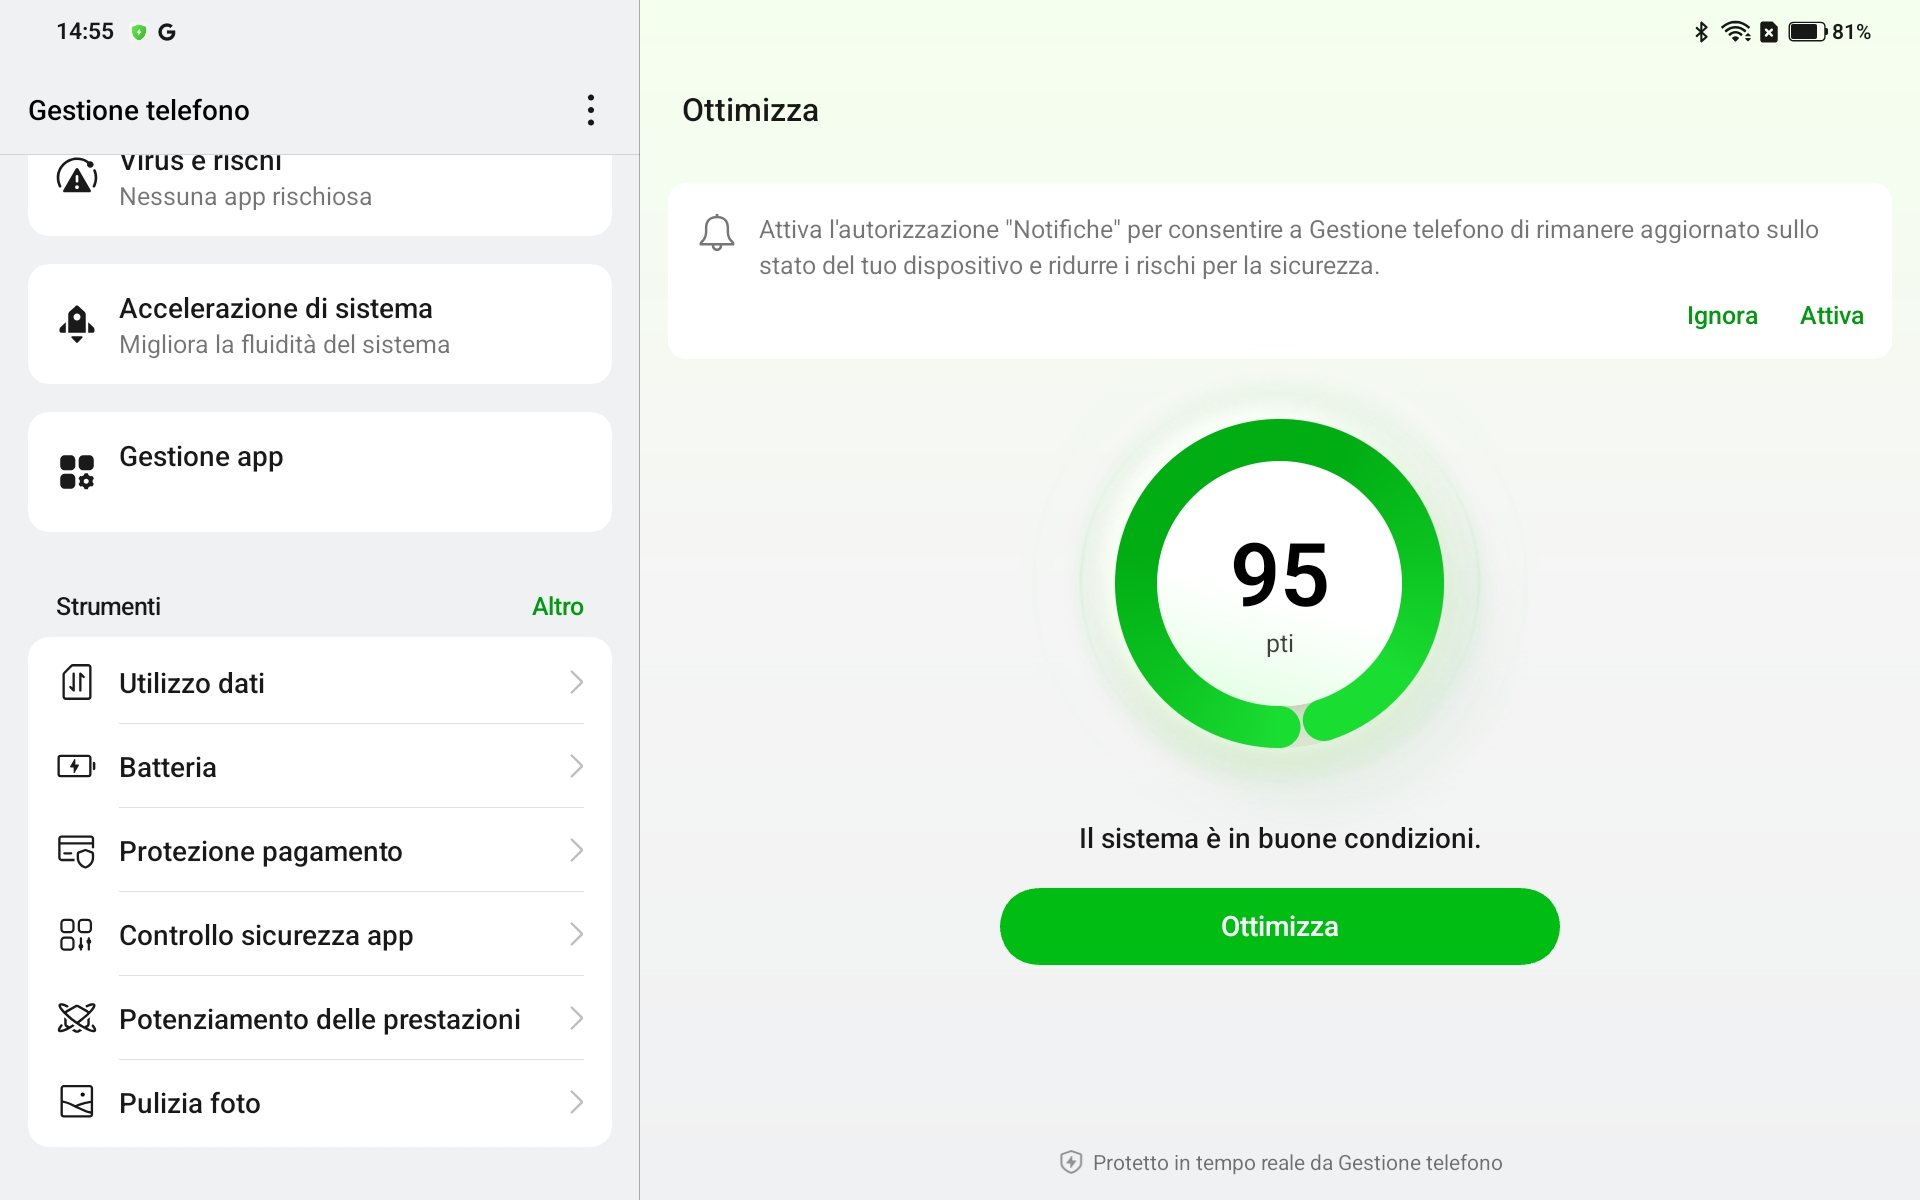Tap the Batteria charging icon

77,766
